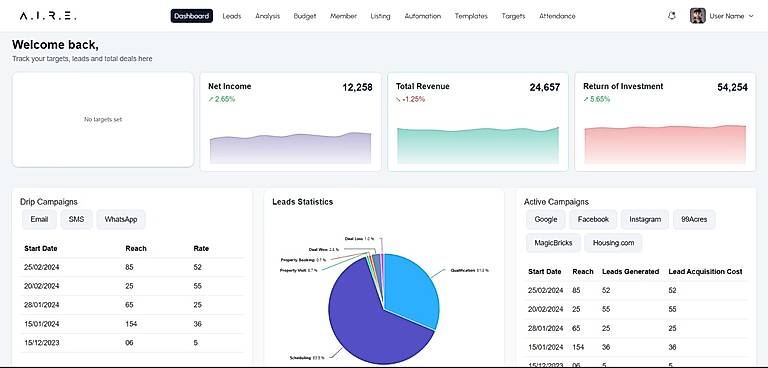Switch to the Targets tab
768x368 pixels.
pyautogui.click(x=513, y=16)
